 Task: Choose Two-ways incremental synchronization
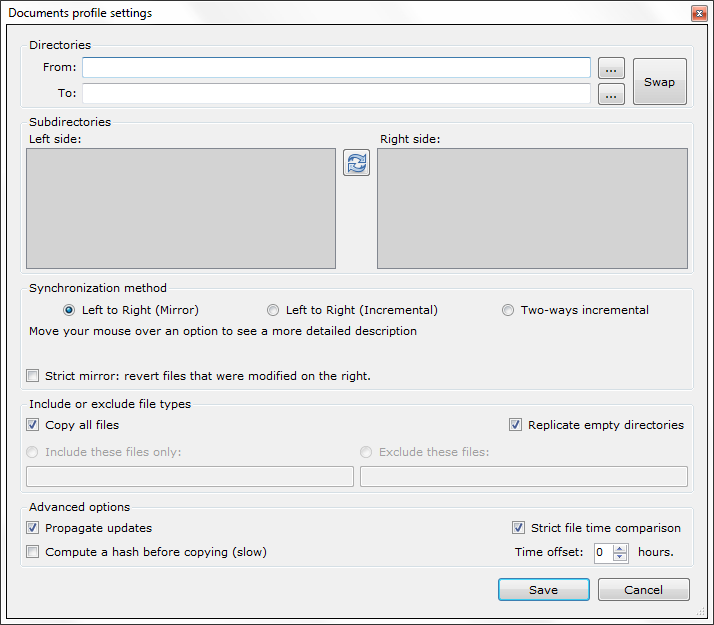(x=508, y=310)
